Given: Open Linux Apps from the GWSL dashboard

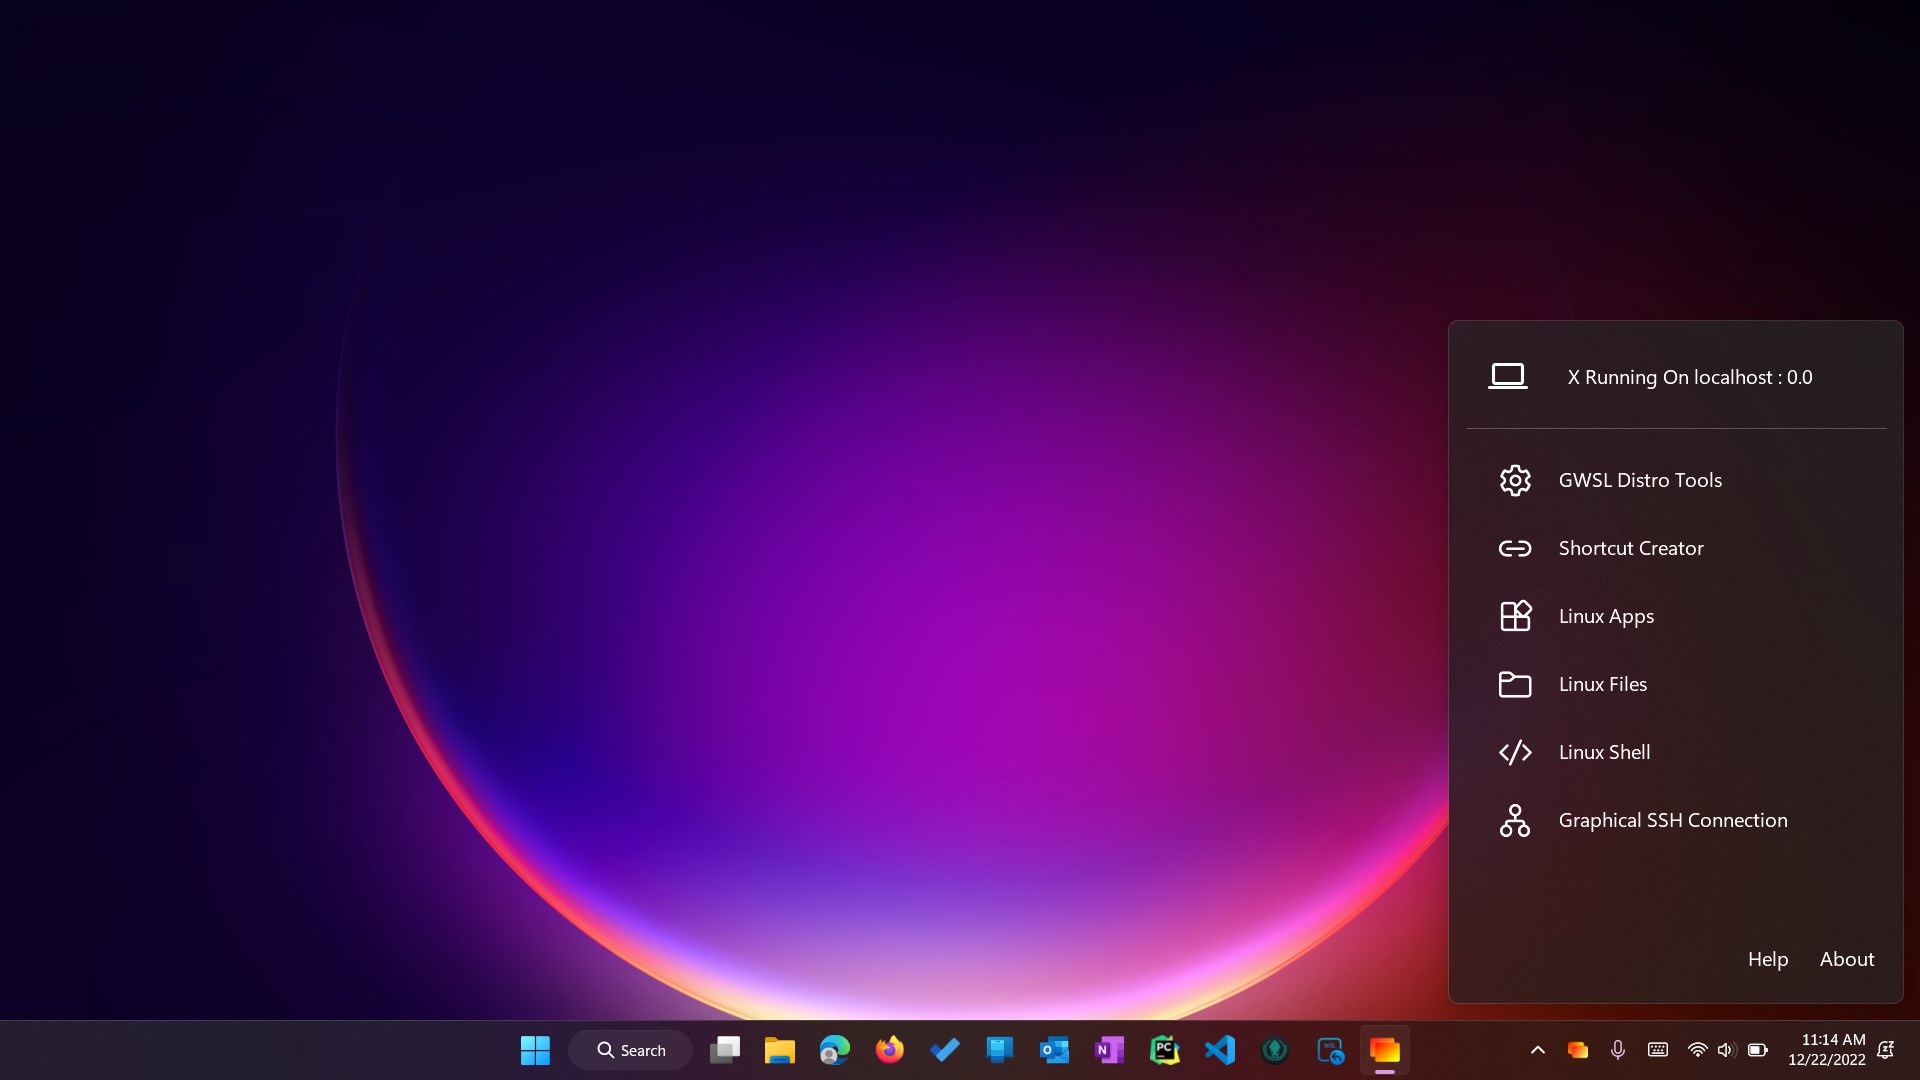Looking at the screenshot, I should tap(1606, 616).
